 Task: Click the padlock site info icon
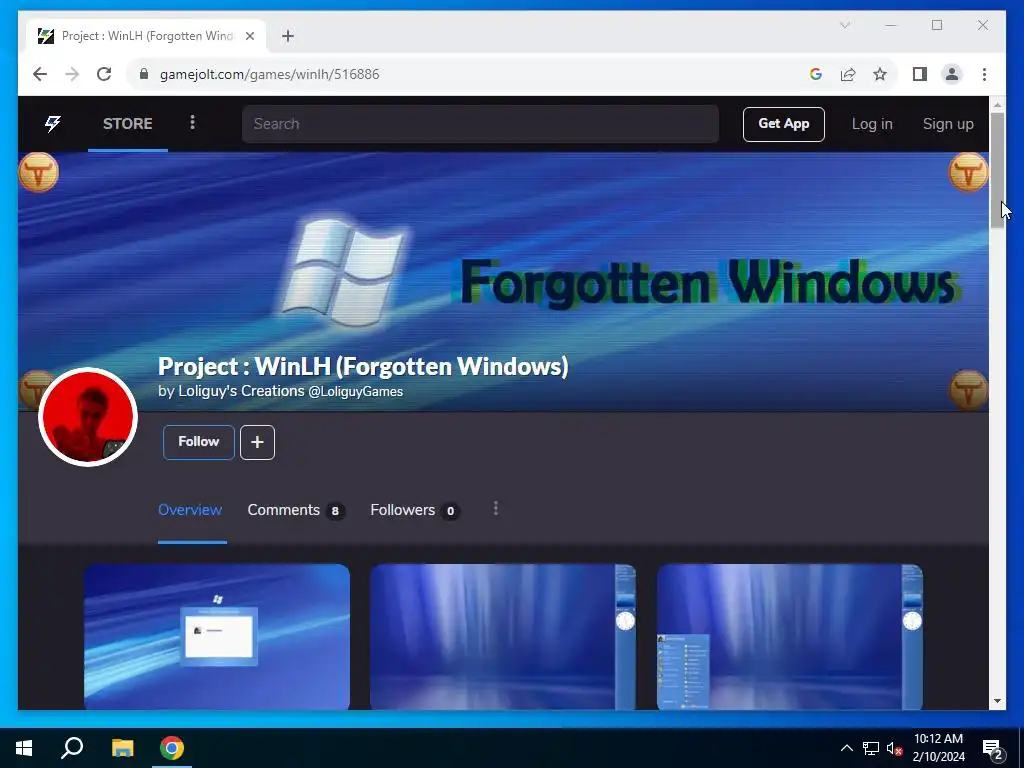coord(144,74)
